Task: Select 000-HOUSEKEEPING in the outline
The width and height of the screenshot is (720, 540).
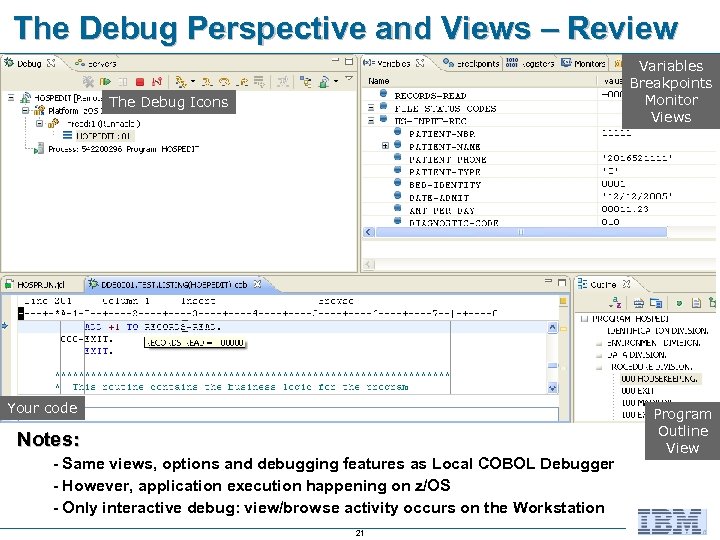Action: tap(659, 378)
